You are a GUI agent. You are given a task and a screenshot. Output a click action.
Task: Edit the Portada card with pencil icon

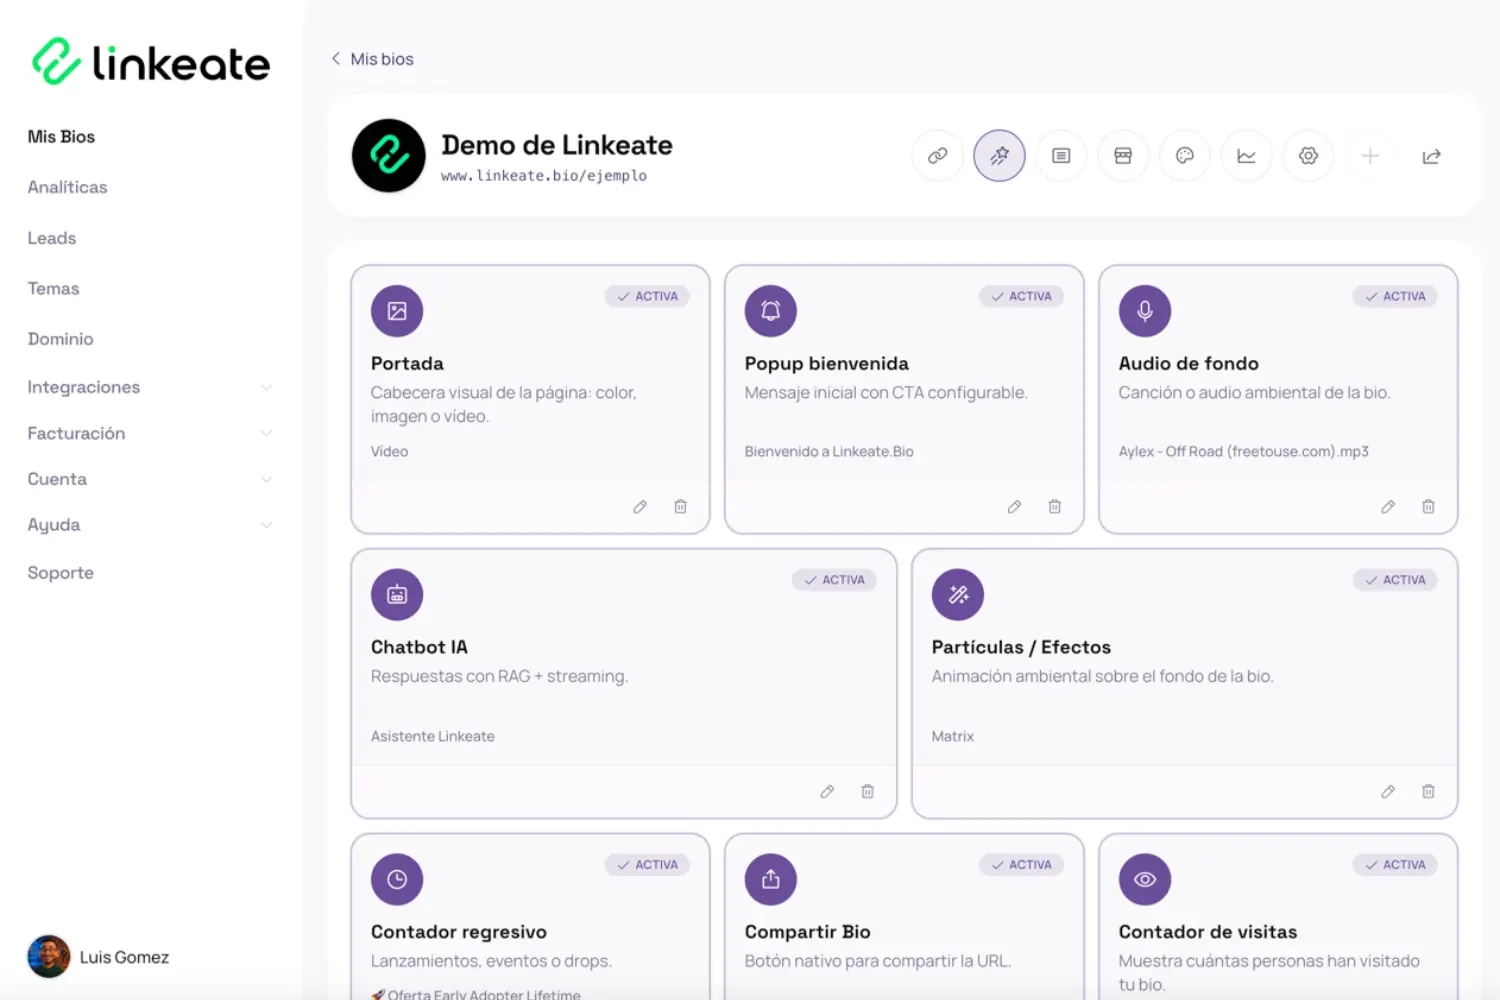(640, 507)
